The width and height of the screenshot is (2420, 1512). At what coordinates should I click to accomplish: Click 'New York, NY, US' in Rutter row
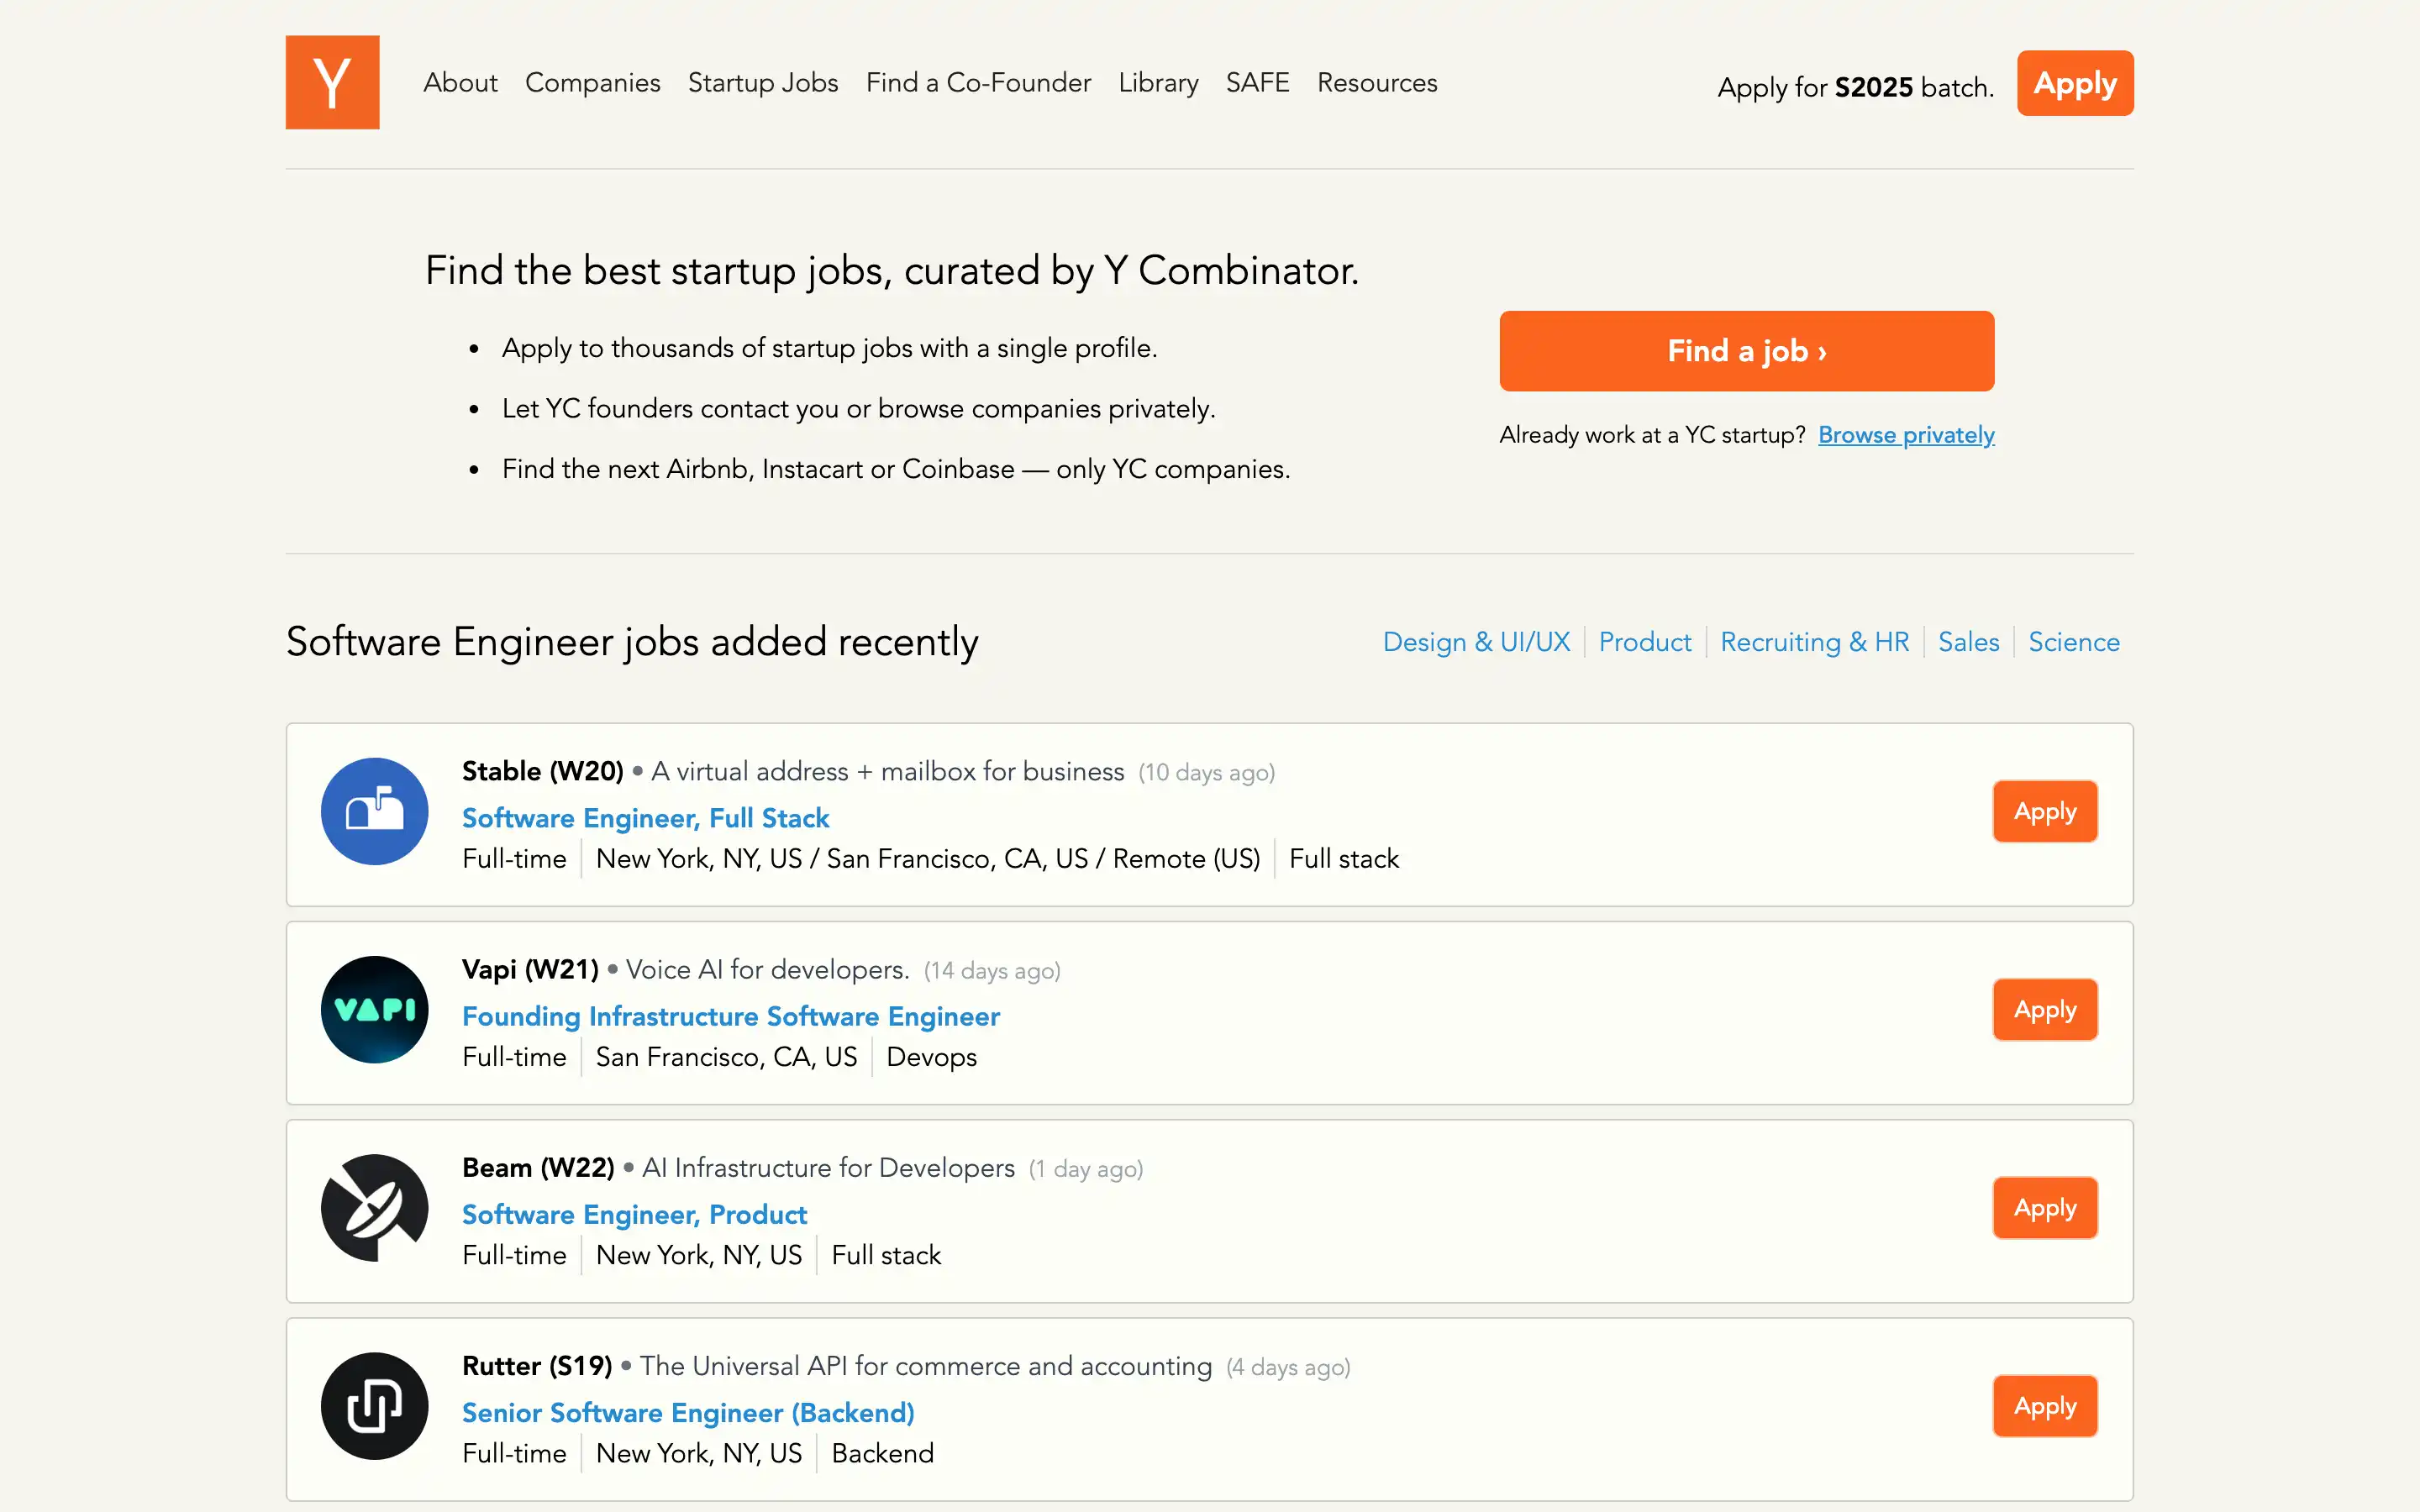pos(699,1453)
